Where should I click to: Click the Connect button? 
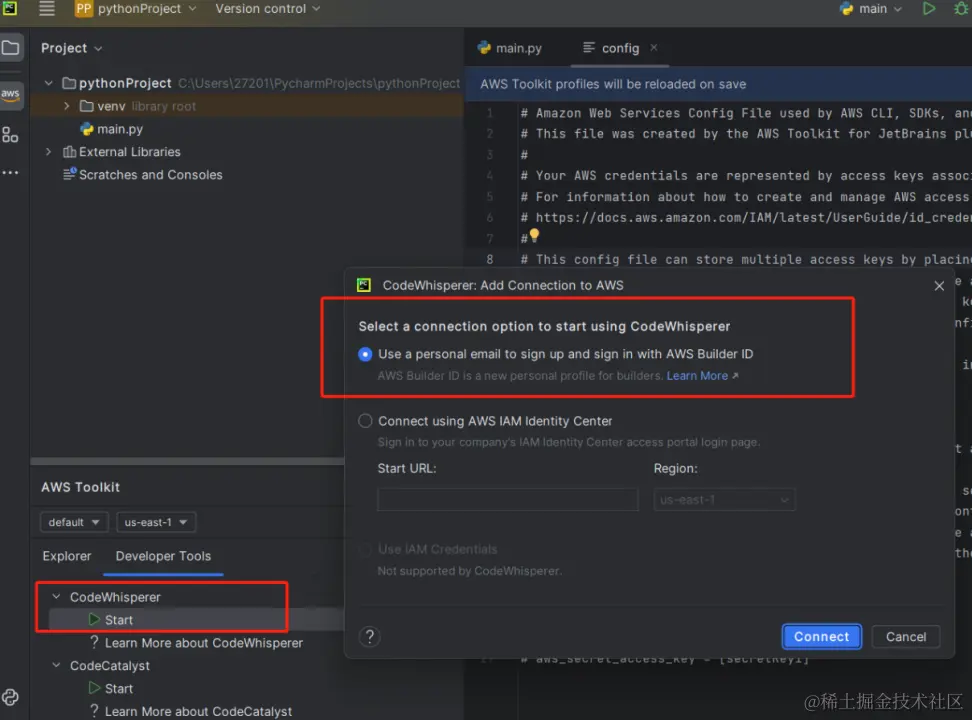tap(821, 636)
